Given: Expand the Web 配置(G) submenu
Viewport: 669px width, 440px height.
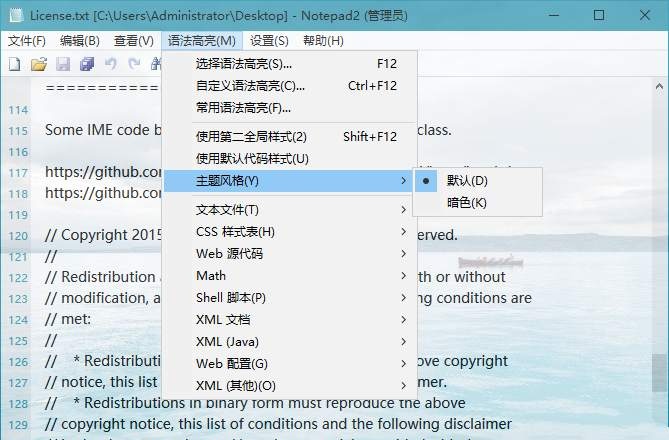Looking at the screenshot, I should click(x=290, y=364).
